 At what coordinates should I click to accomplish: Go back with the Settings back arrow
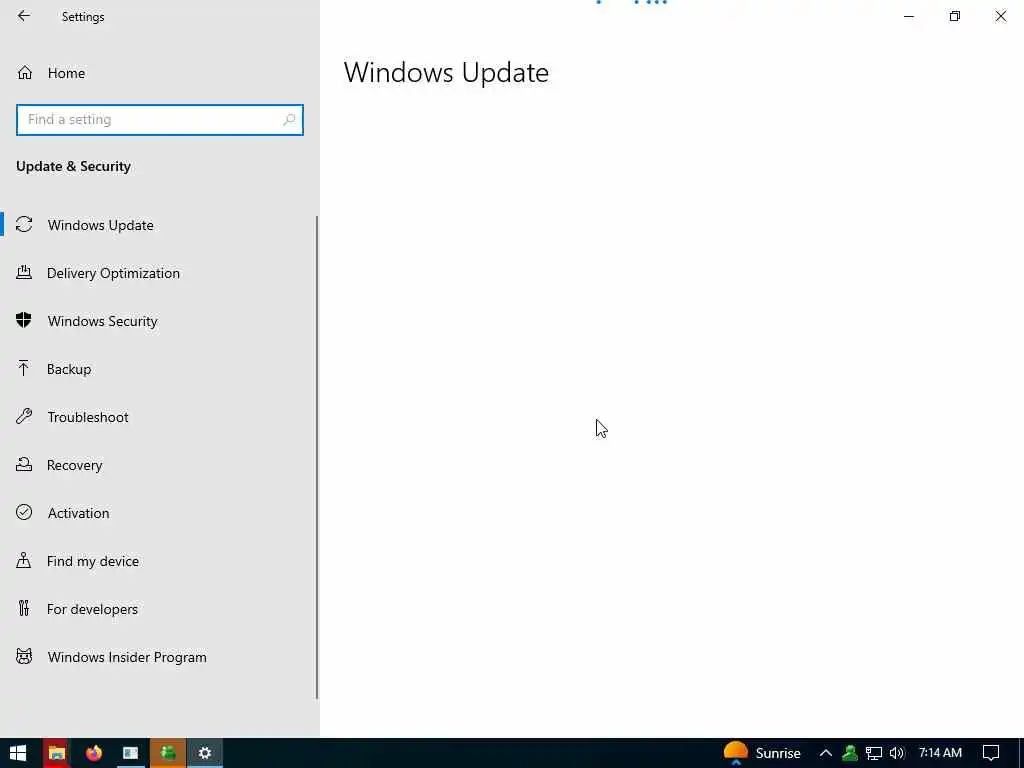24,16
